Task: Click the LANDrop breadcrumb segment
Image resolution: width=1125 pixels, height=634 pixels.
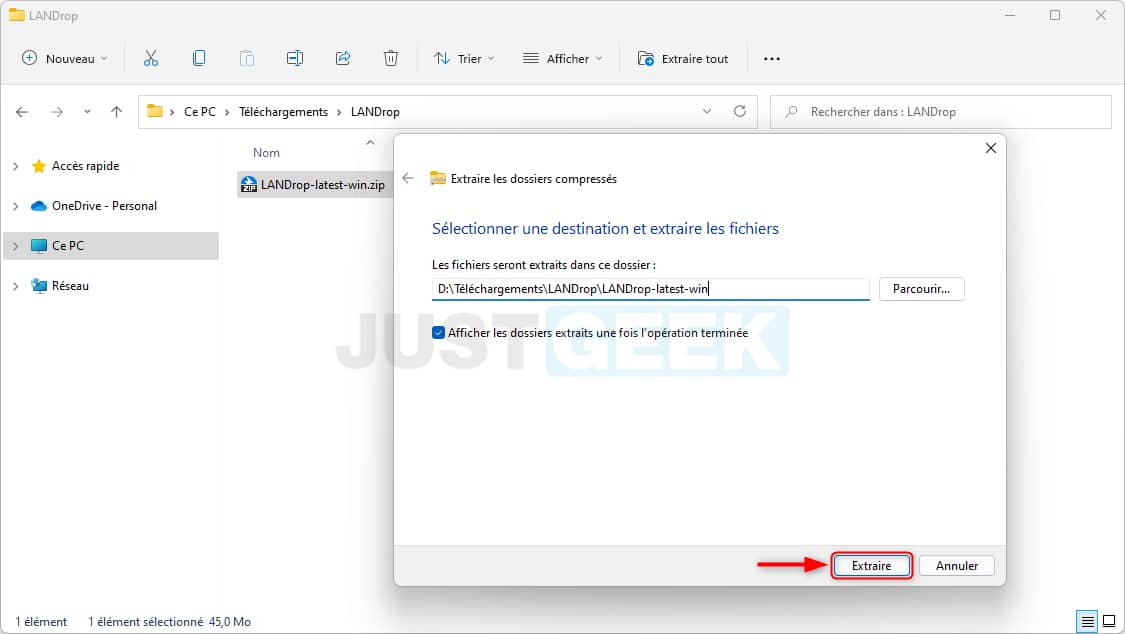Action: tap(375, 112)
